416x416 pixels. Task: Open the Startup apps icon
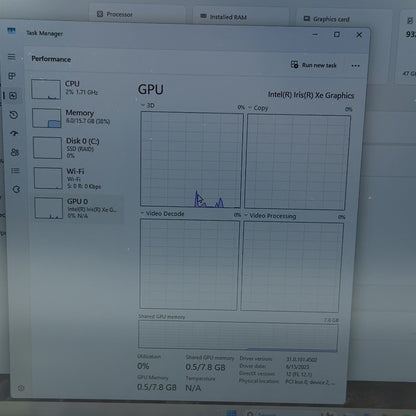[14, 133]
